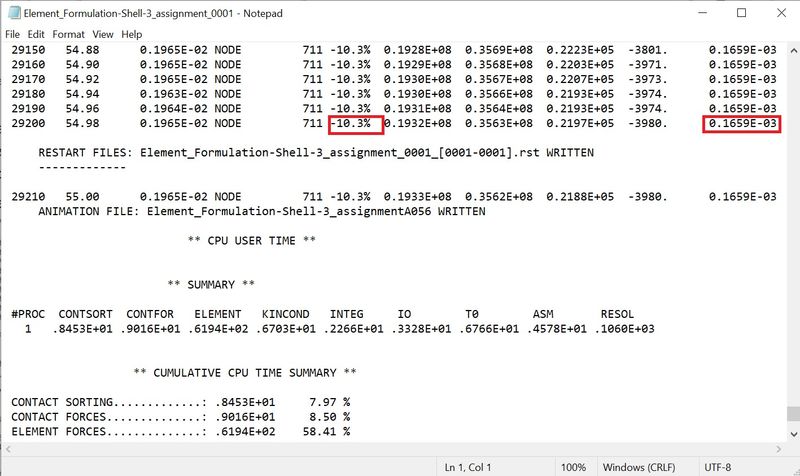This screenshot has height=476, width=800.
Task: Click the vertical scrollbar up arrow
Action: pyautogui.click(x=791, y=49)
